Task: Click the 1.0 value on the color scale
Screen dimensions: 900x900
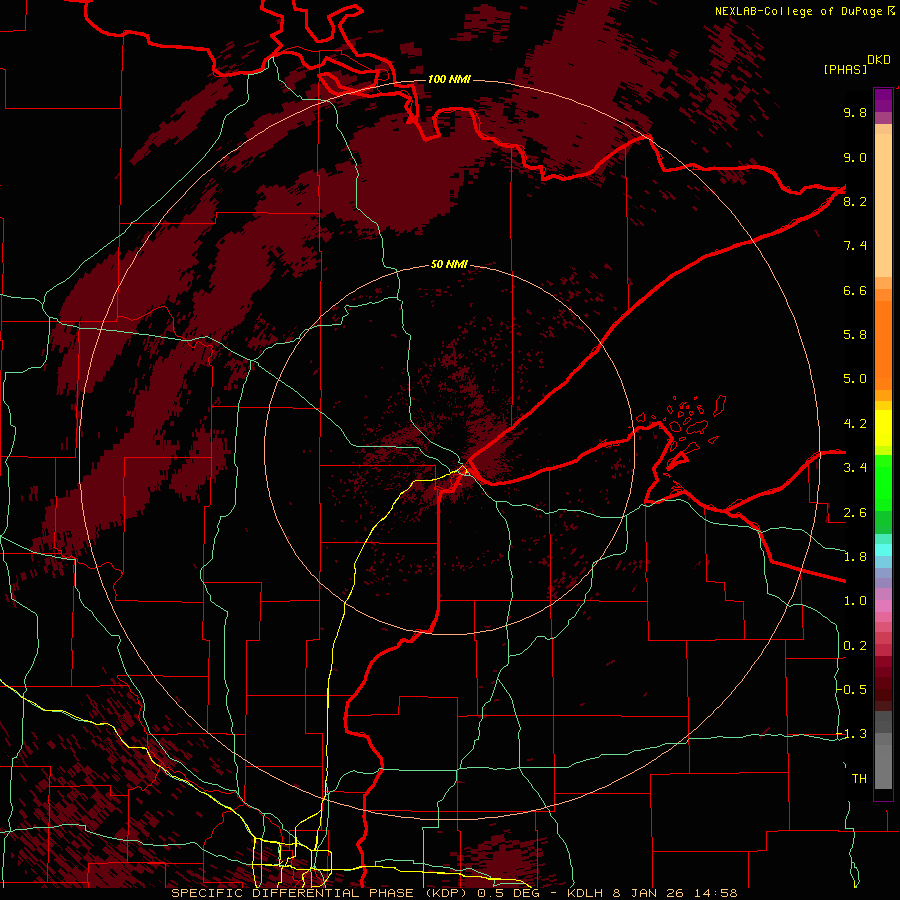Action: tap(855, 601)
